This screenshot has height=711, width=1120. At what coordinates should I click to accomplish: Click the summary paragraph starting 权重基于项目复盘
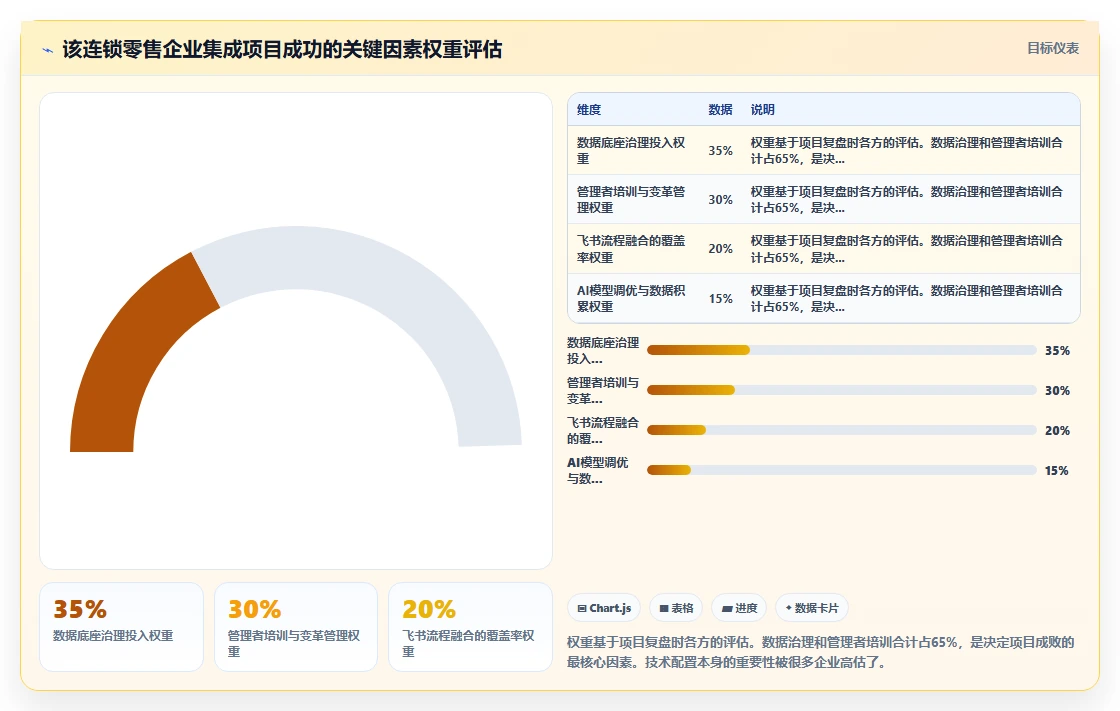pos(821,652)
